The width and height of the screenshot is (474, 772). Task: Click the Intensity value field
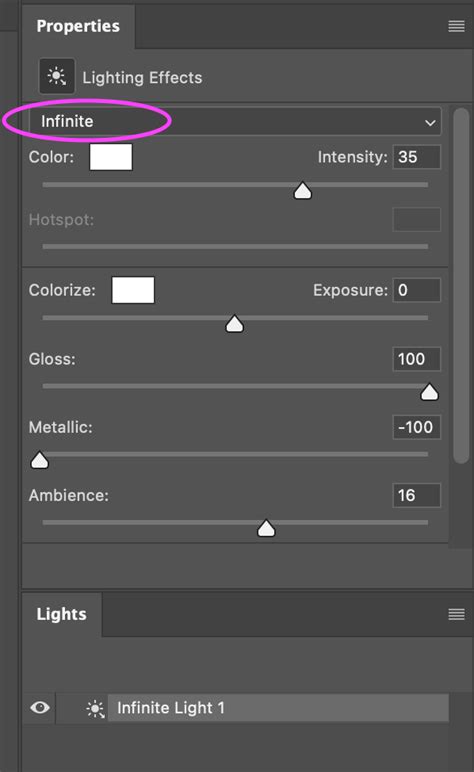coord(416,157)
